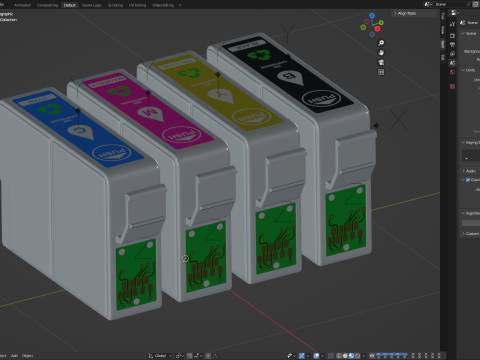The height and width of the screenshot is (360, 480).
Task: Switch to the Animation workspace tab
Action: (23, 5)
